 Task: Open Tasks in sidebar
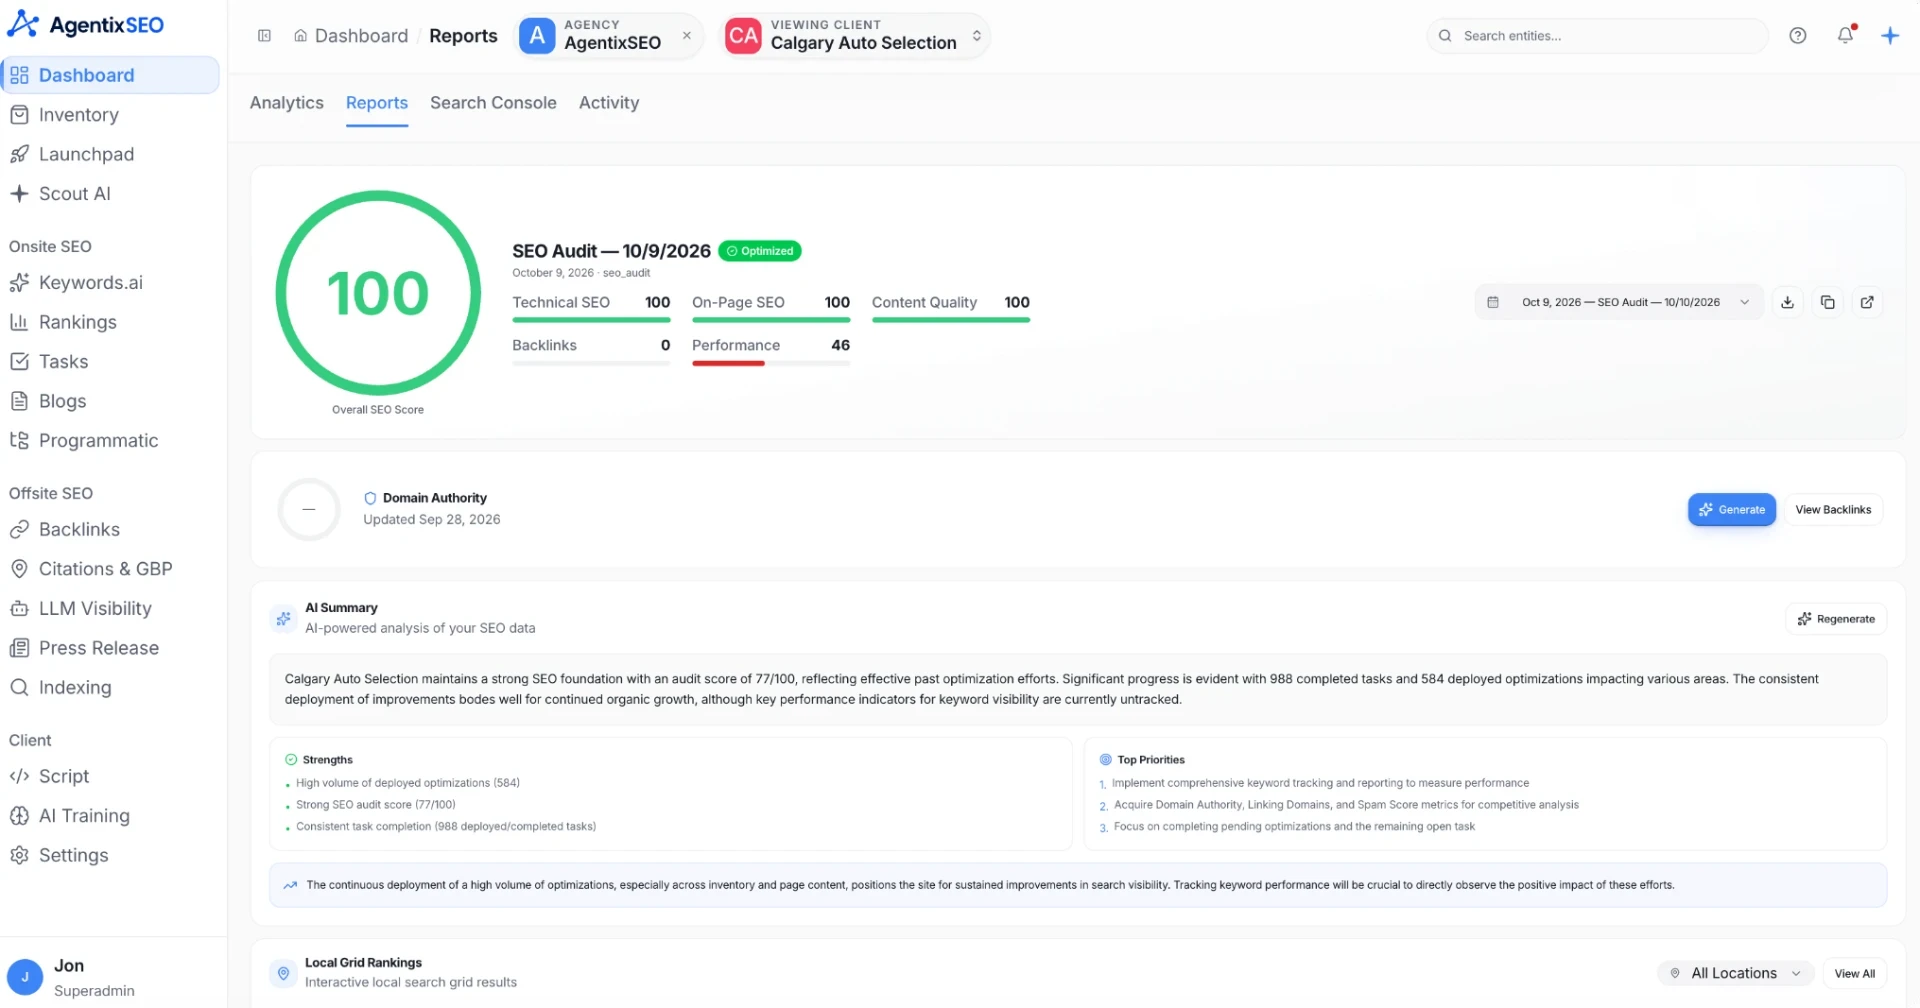110,362
